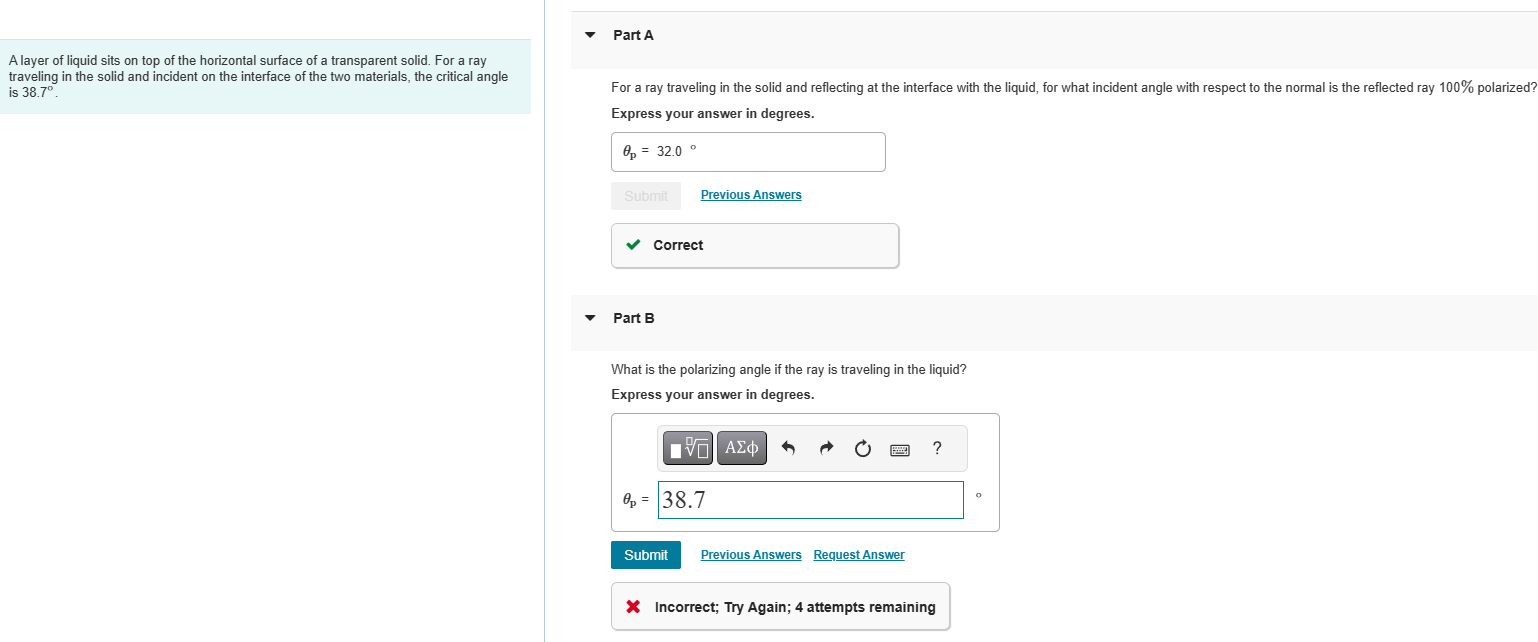Reset the Part B answer field
Screen dimensions: 1538x642
coord(863,449)
